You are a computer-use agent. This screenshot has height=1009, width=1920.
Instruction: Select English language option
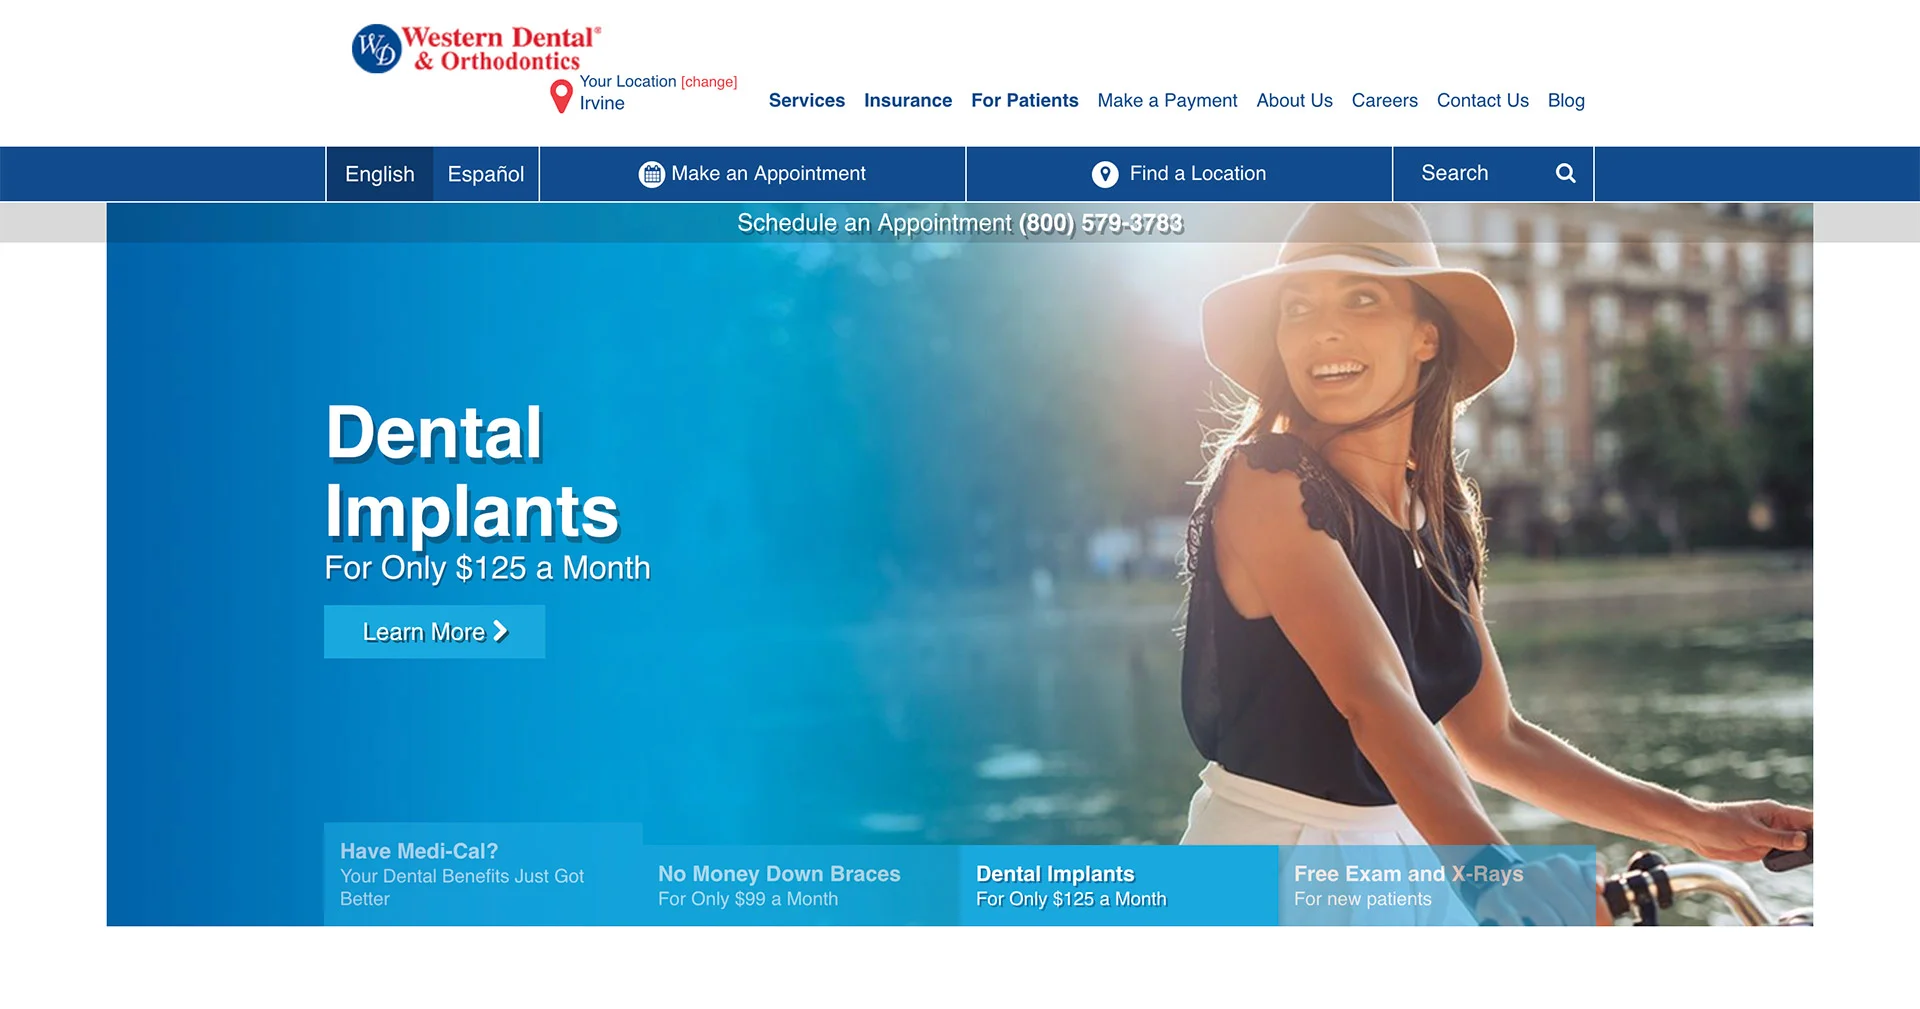click(380, 174)
